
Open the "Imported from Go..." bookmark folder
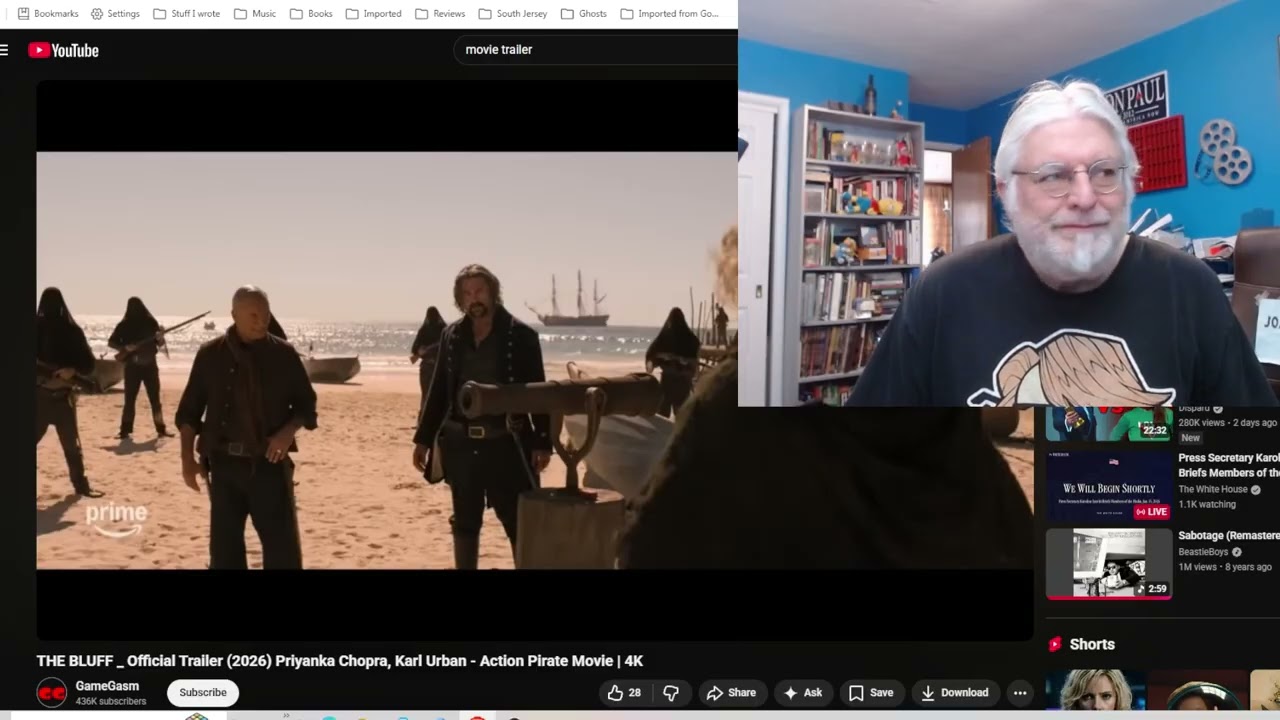click(669, 14)
